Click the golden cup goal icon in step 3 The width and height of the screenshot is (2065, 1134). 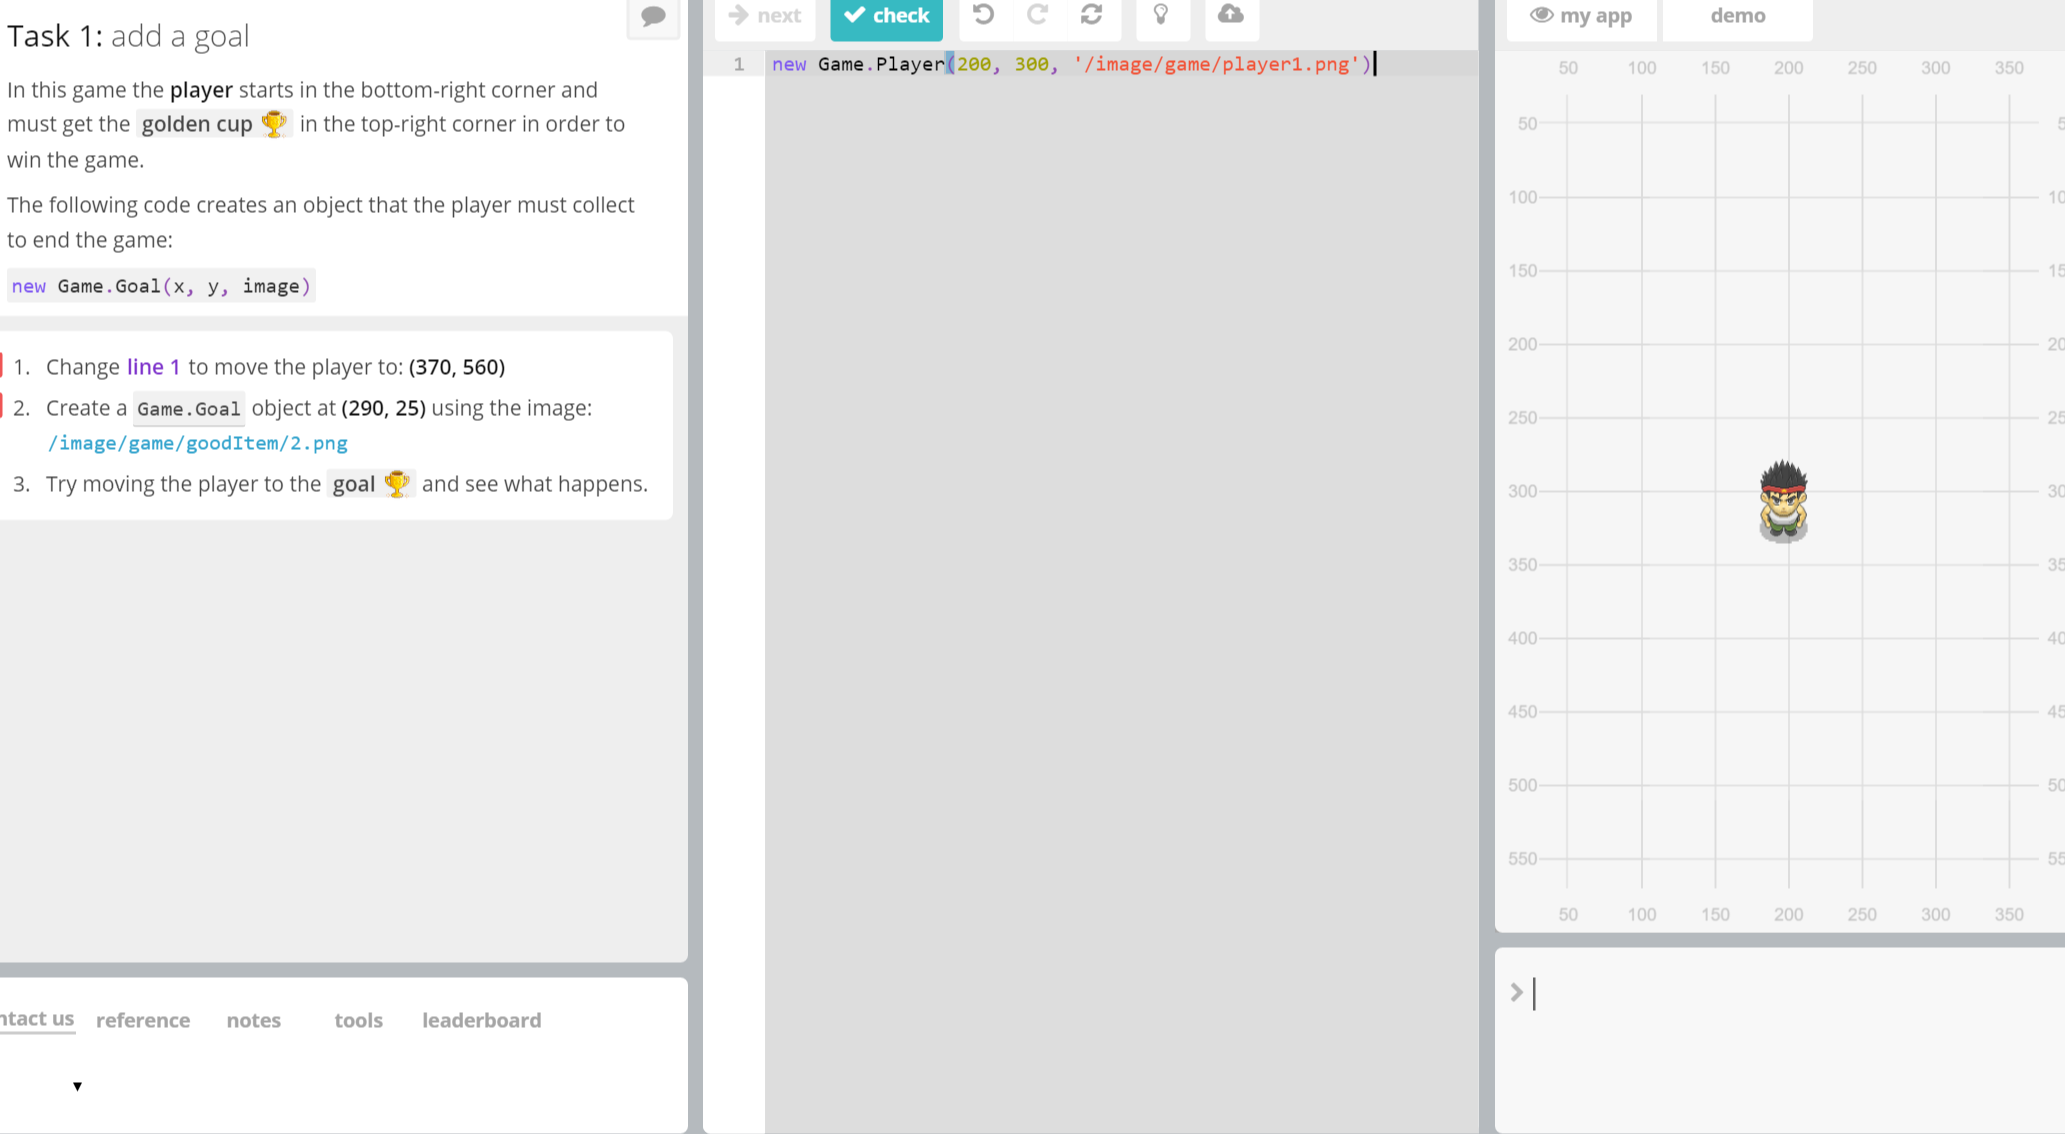pos(397,484)
